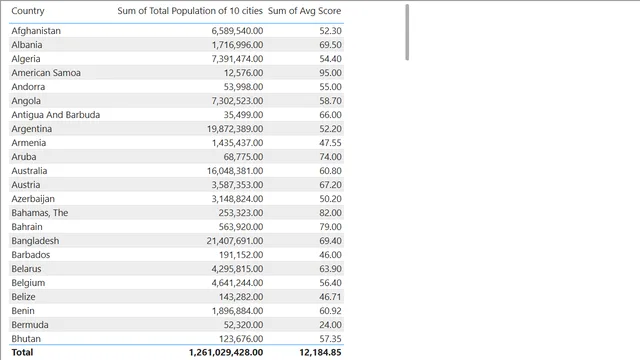Screen dimensions: 640x360
Task: Select the Bangladesh country cell
Action: [x=35, y=241]
